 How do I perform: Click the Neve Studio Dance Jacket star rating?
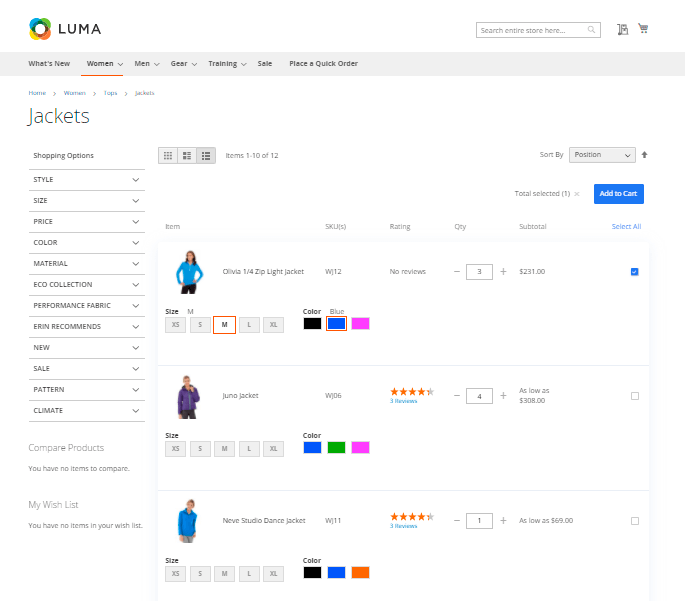(412, 517)
